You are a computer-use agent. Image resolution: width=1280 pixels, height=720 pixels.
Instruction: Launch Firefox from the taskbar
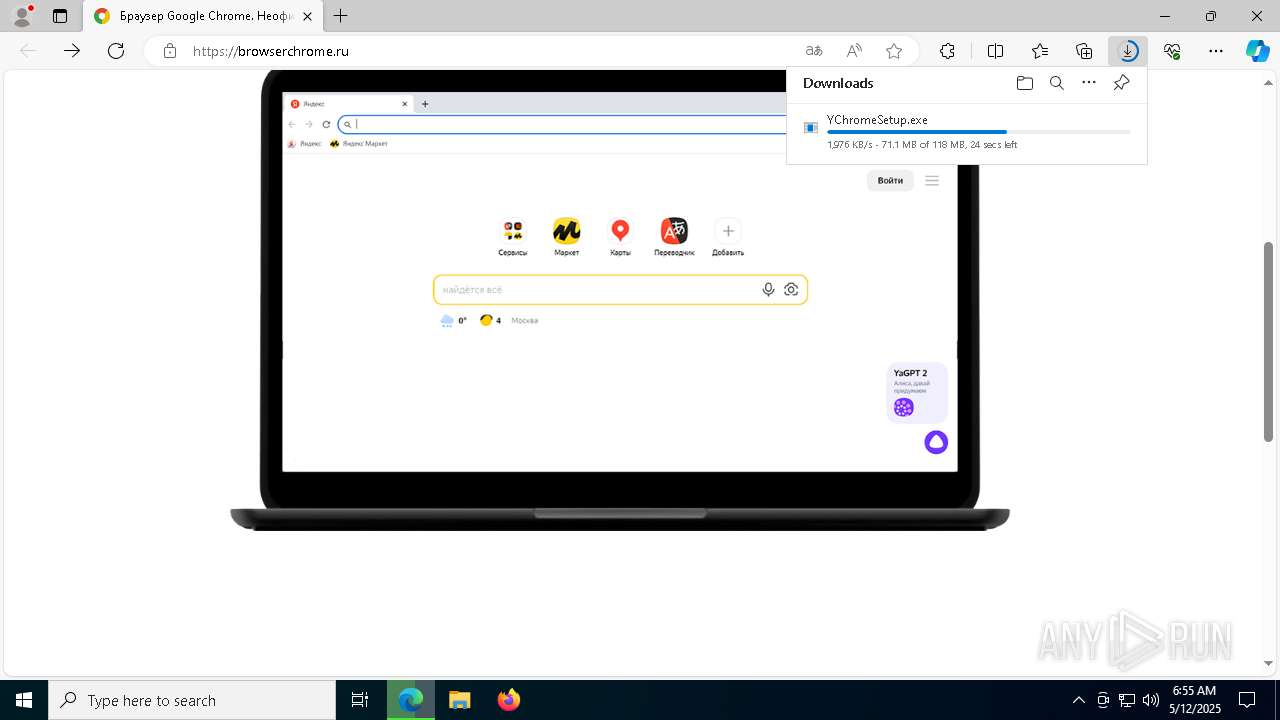point(509,700)
